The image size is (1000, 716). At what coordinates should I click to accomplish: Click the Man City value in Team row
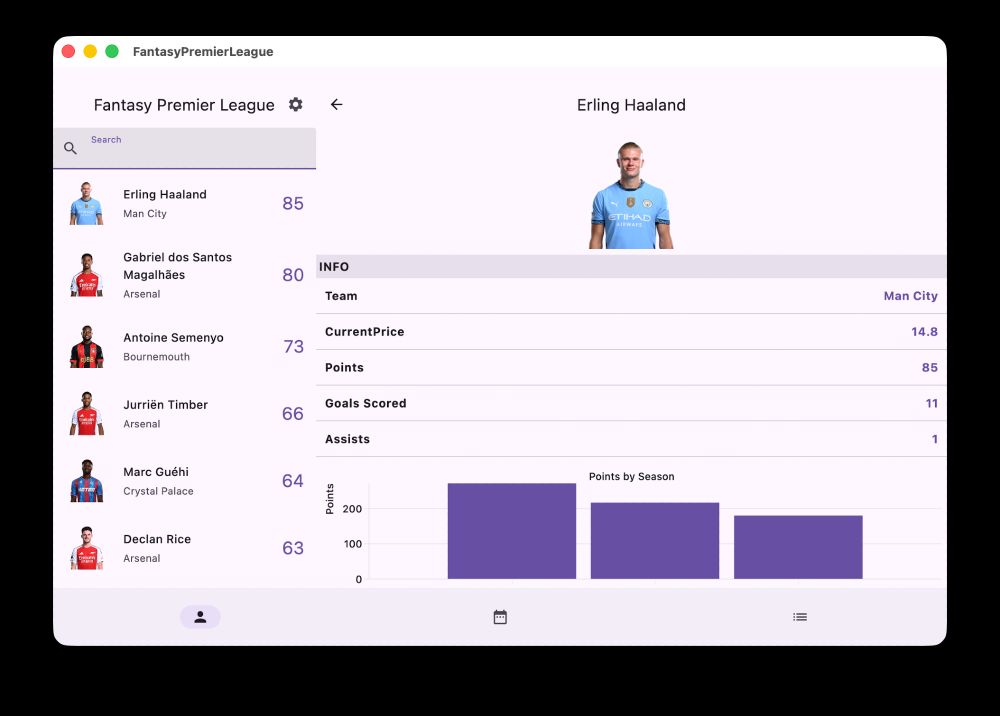[910, 296]
